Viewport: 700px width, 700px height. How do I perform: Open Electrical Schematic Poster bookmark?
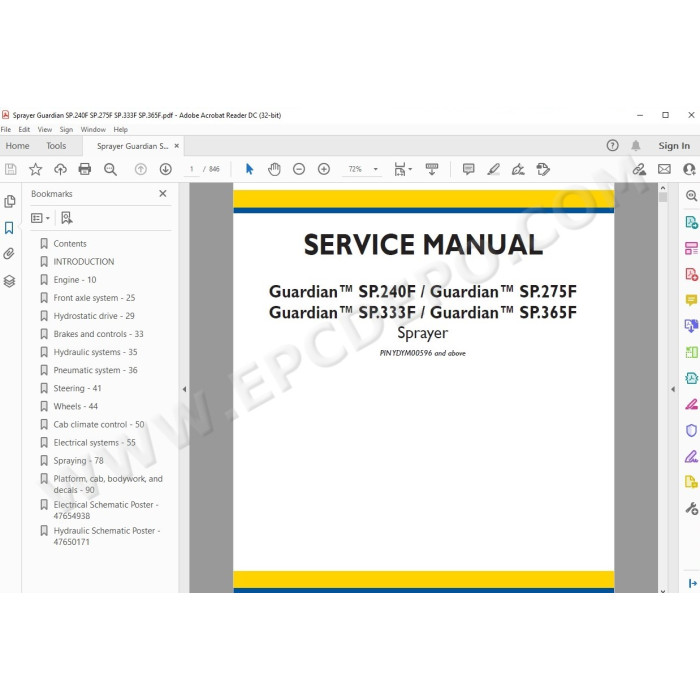point(106,510)
